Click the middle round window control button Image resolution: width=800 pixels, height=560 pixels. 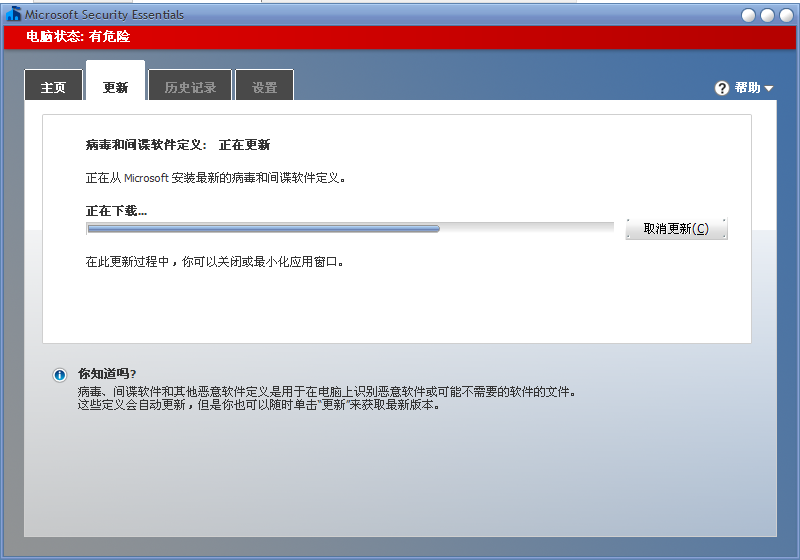767,15
